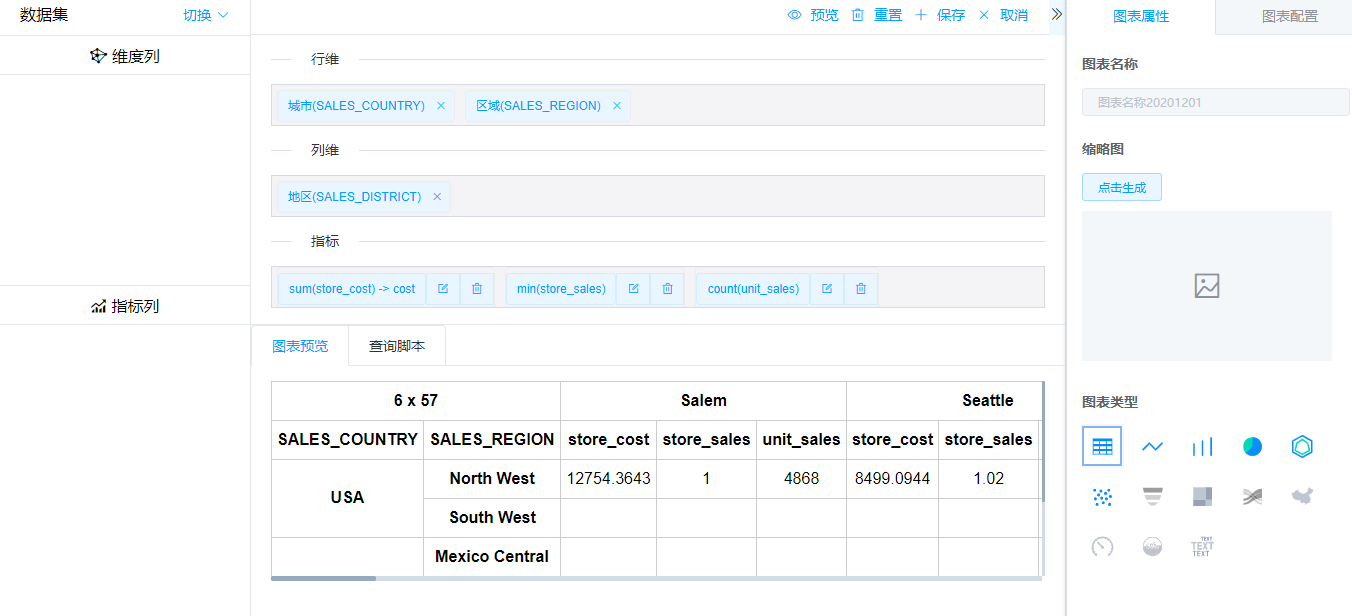Screen dimensions: 1352x616
Task: Click the 保存 save button
Action: pyautogui.click(x=940, y=15)
